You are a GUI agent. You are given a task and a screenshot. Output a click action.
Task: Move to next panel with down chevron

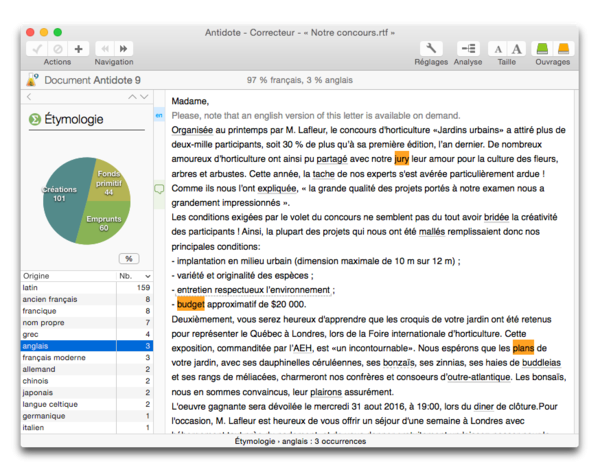[x=144, y=97]
